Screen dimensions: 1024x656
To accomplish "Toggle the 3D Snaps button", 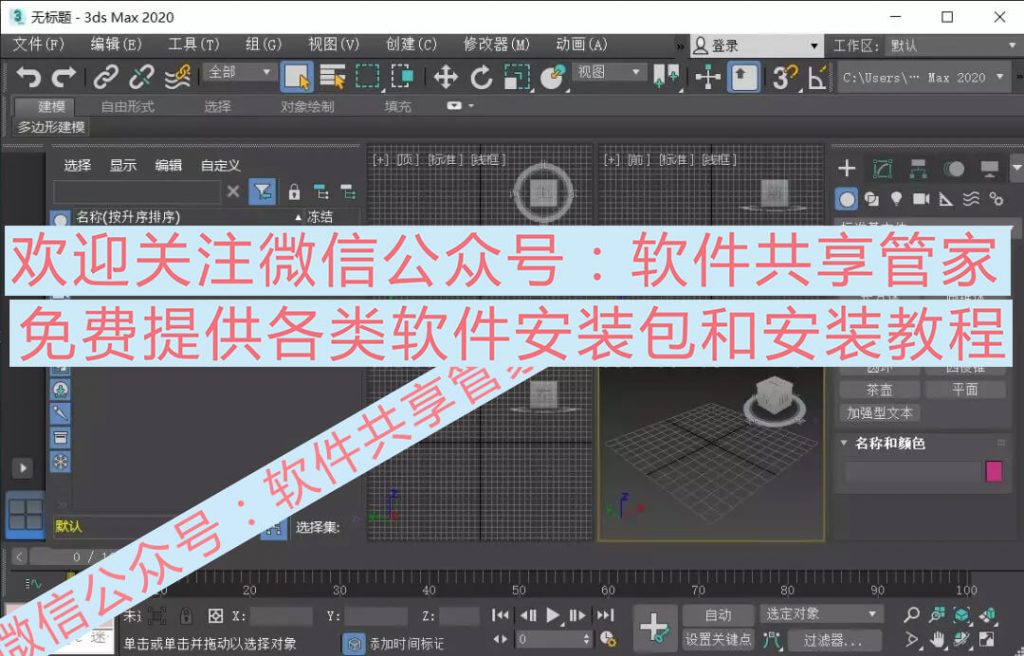I will [x=784, y=77].
